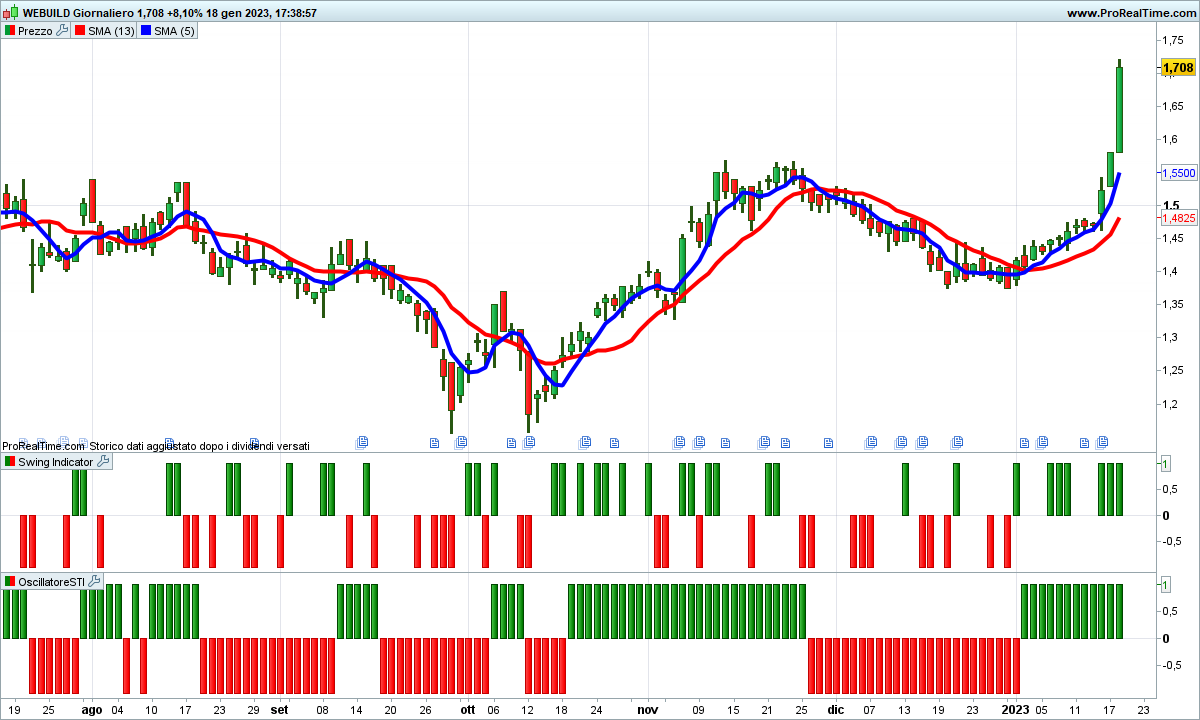Click the OscillatoreSTI scale value 1 box
Screen dimensions: 1200x720
coord(1165,584)
